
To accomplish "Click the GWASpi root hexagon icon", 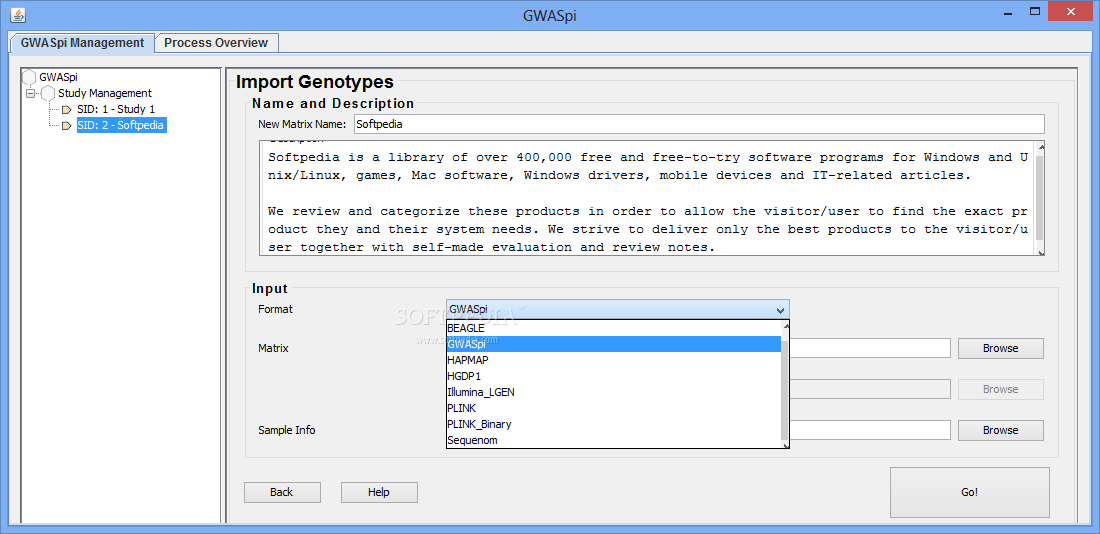I will (29, 77).
